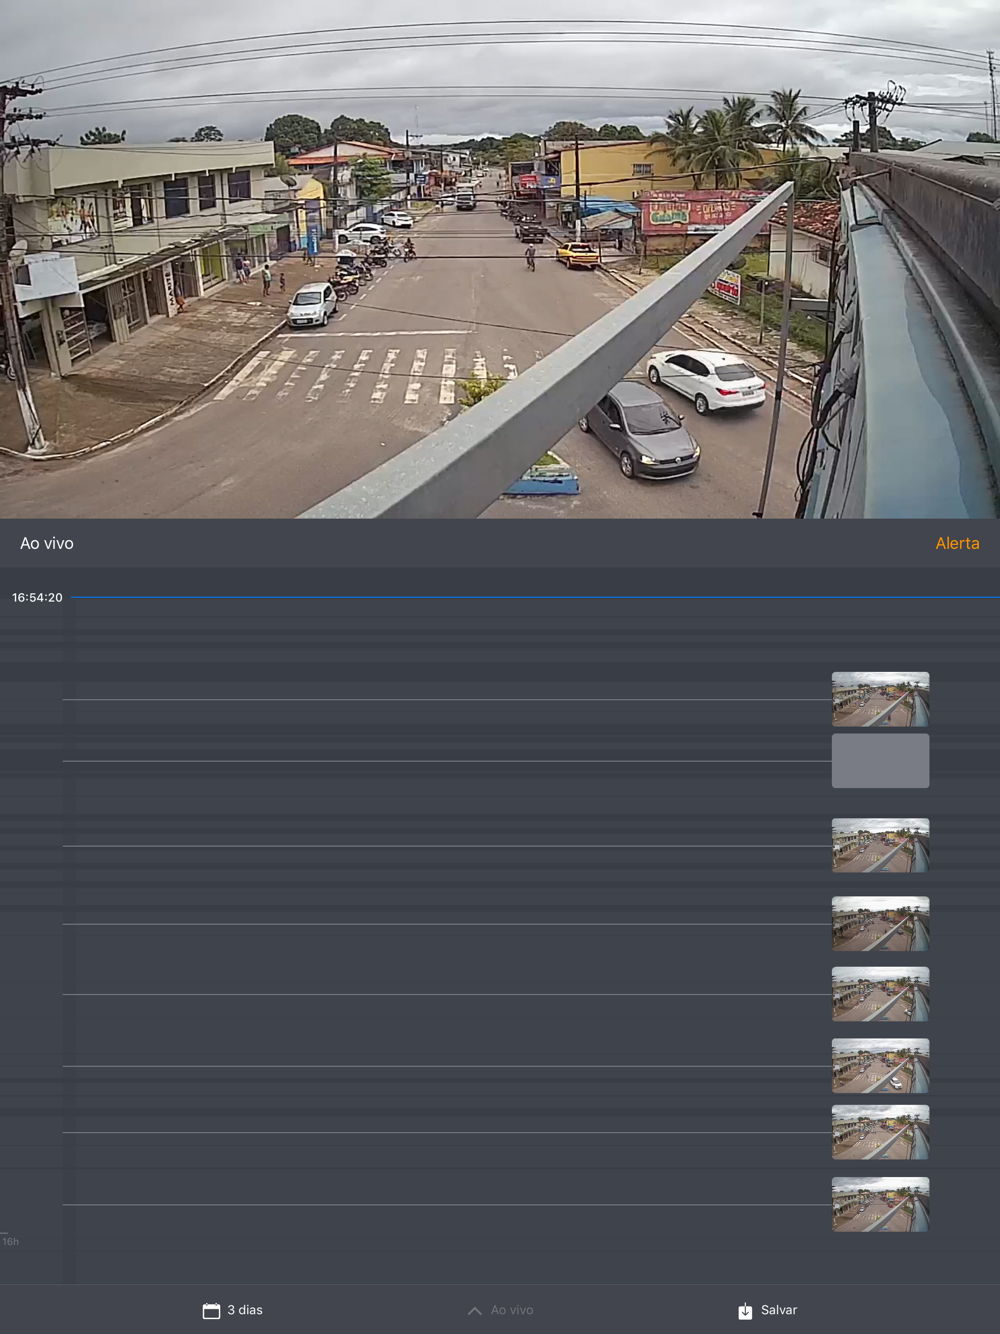Click the 16h hour marker on timeline
The height and width of the screenshot is (1334, 1000).
click(11, 1241)
